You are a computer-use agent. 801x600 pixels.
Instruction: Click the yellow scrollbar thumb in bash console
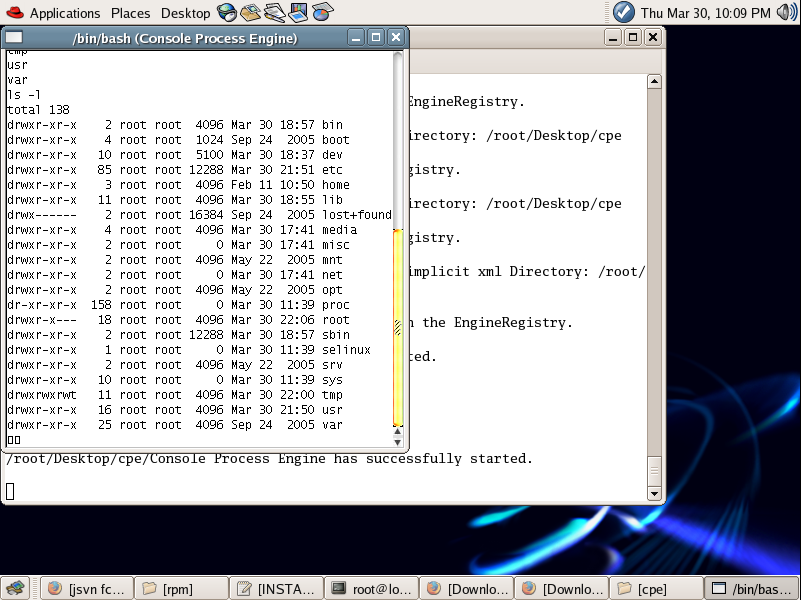tap(398, 325)
